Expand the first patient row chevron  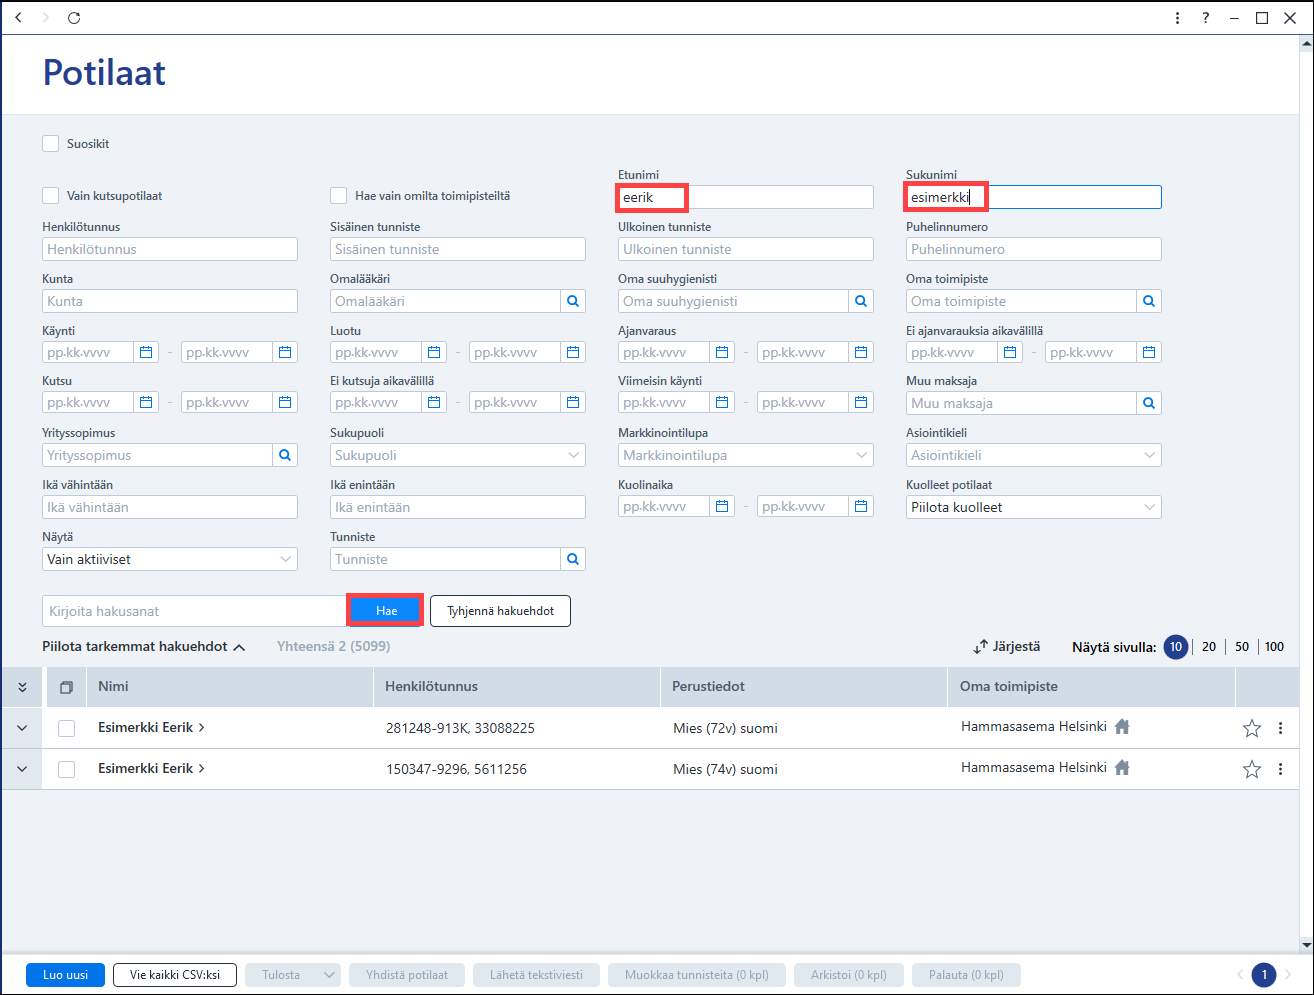point(22,728)
